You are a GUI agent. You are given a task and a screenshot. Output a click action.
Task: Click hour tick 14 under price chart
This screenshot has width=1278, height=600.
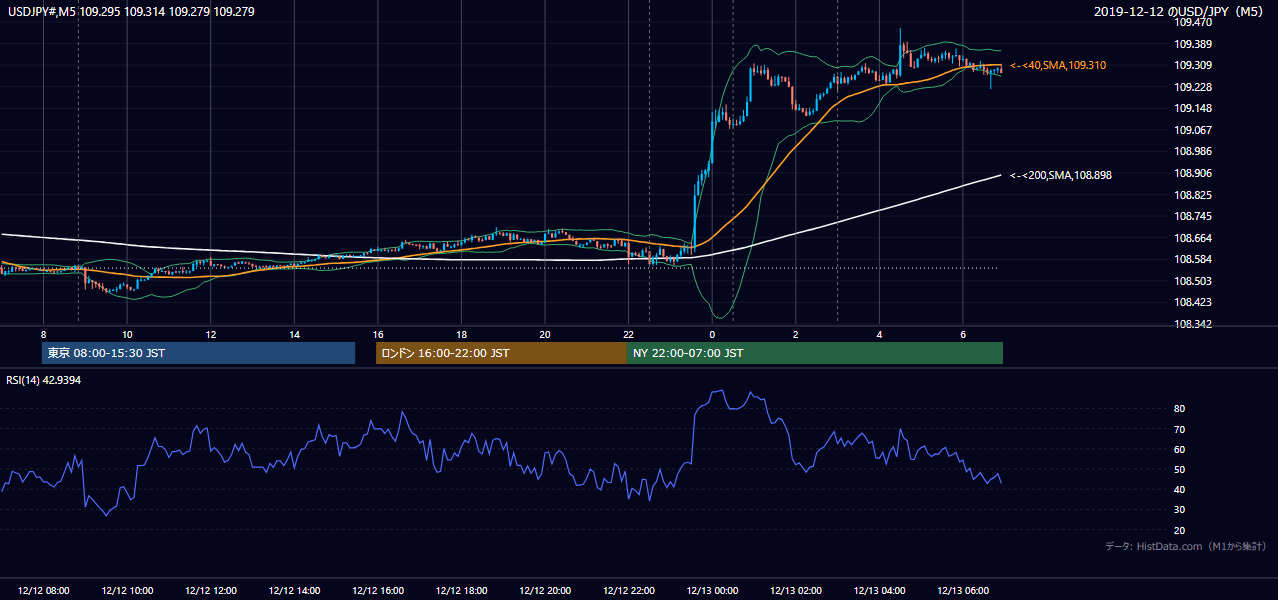coord(294,334)
